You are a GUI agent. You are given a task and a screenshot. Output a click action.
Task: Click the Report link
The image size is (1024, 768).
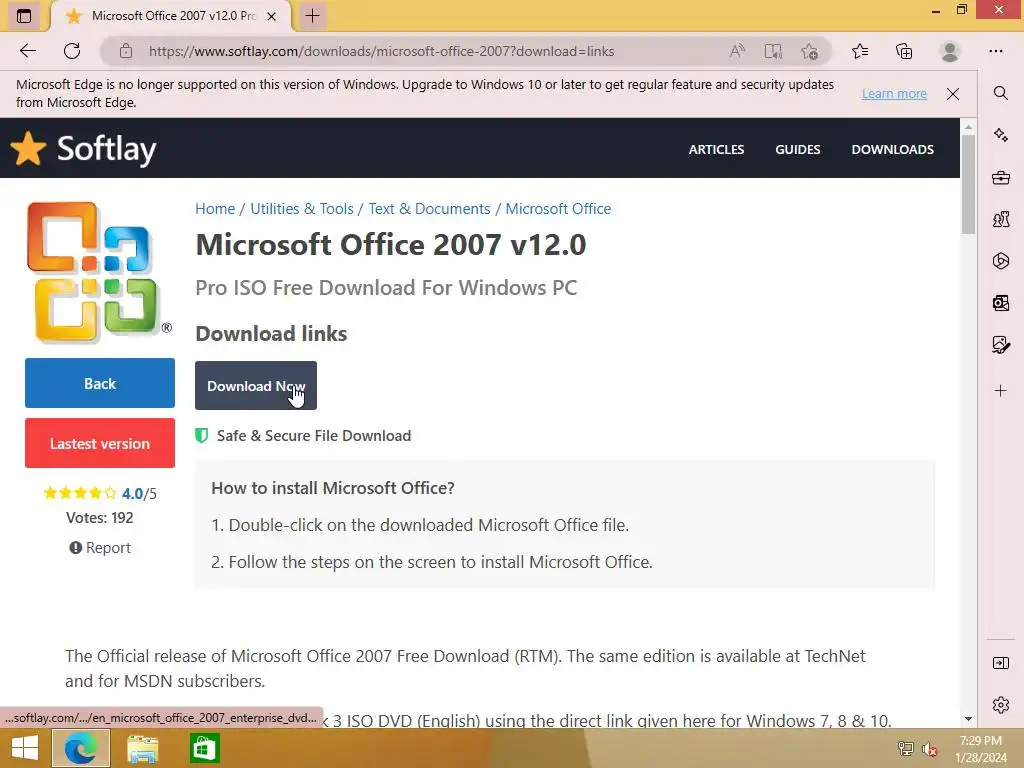[100, 547]
